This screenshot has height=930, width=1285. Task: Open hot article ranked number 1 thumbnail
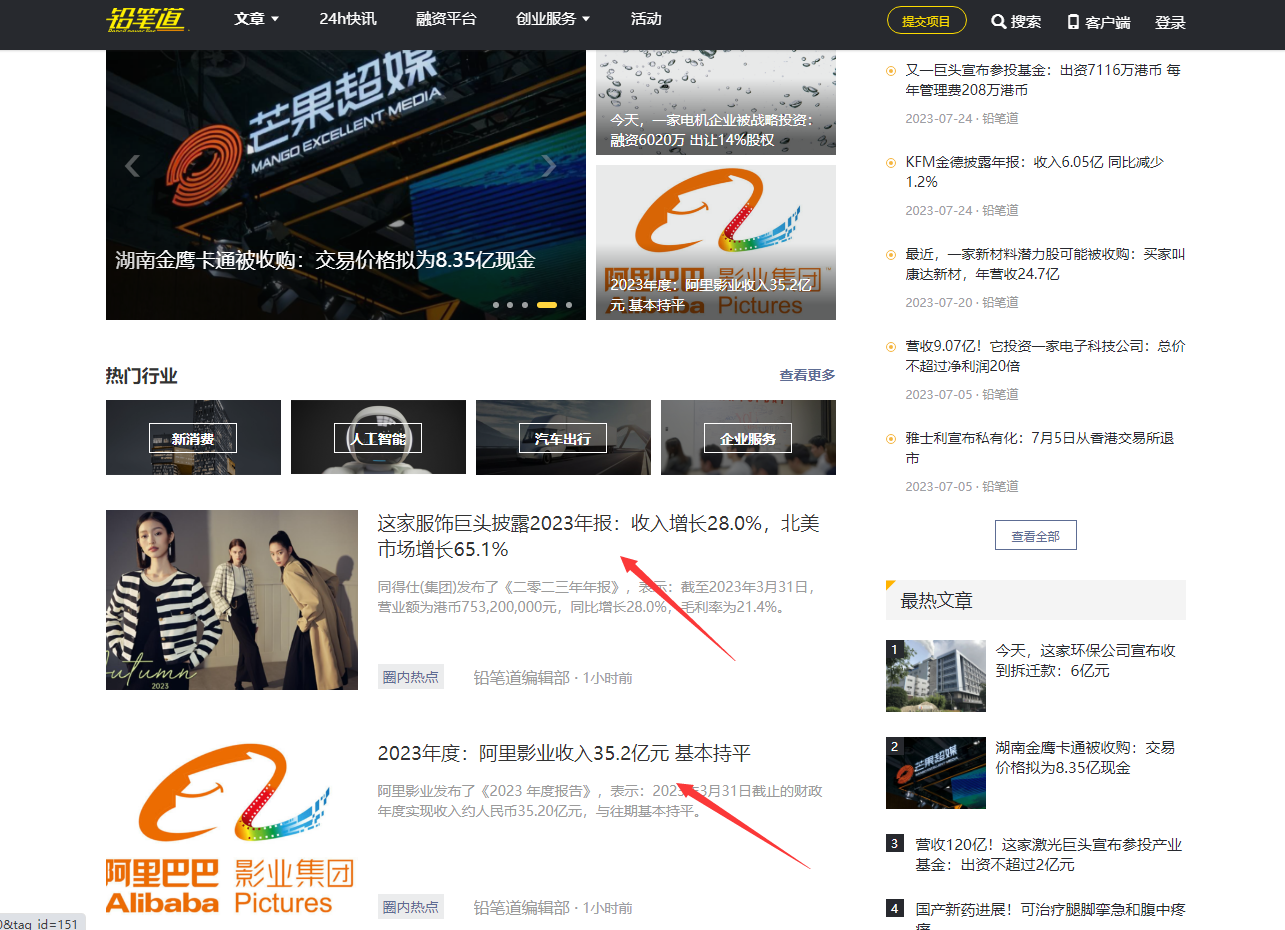click(x=936, y=676)
